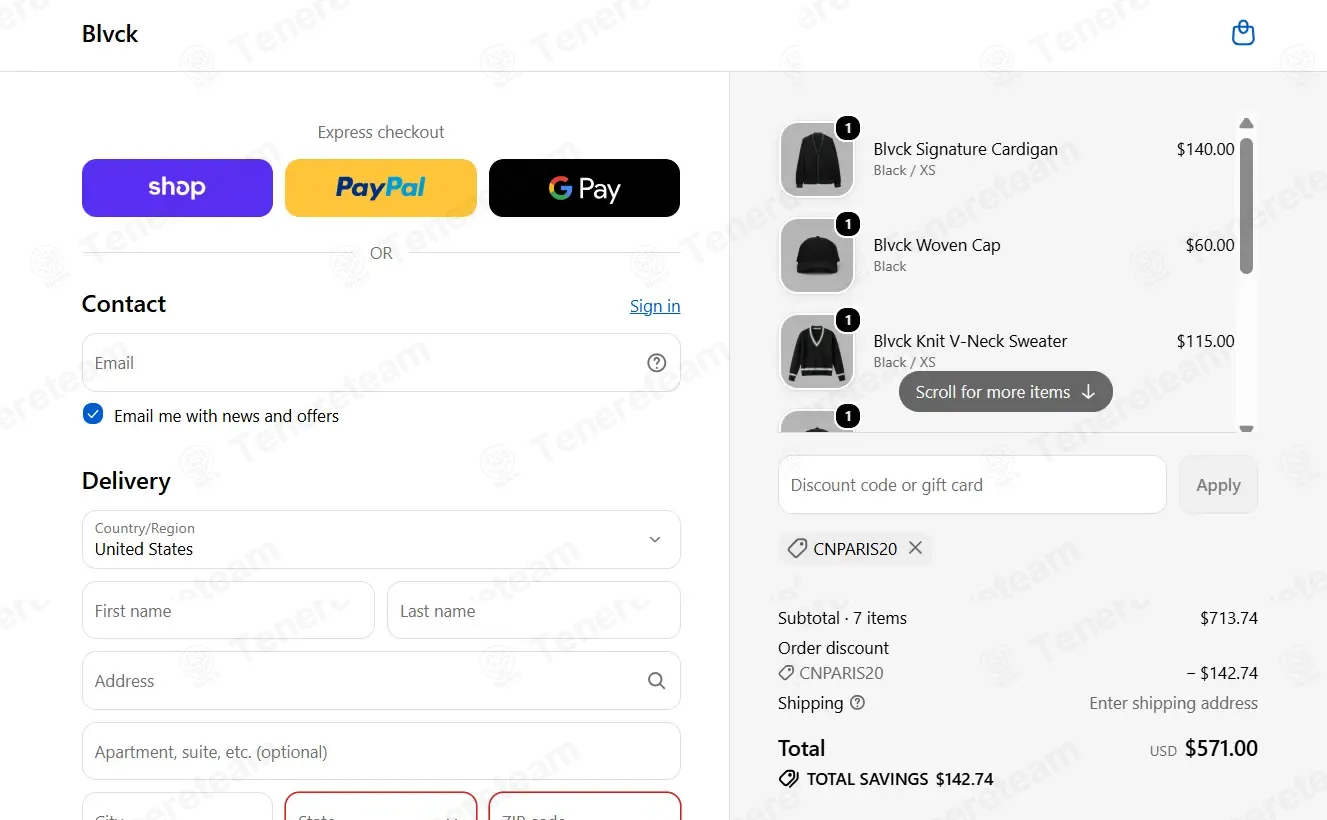
Task: Click the Blvck Woven Cap thumbnail
Action: 817,256
